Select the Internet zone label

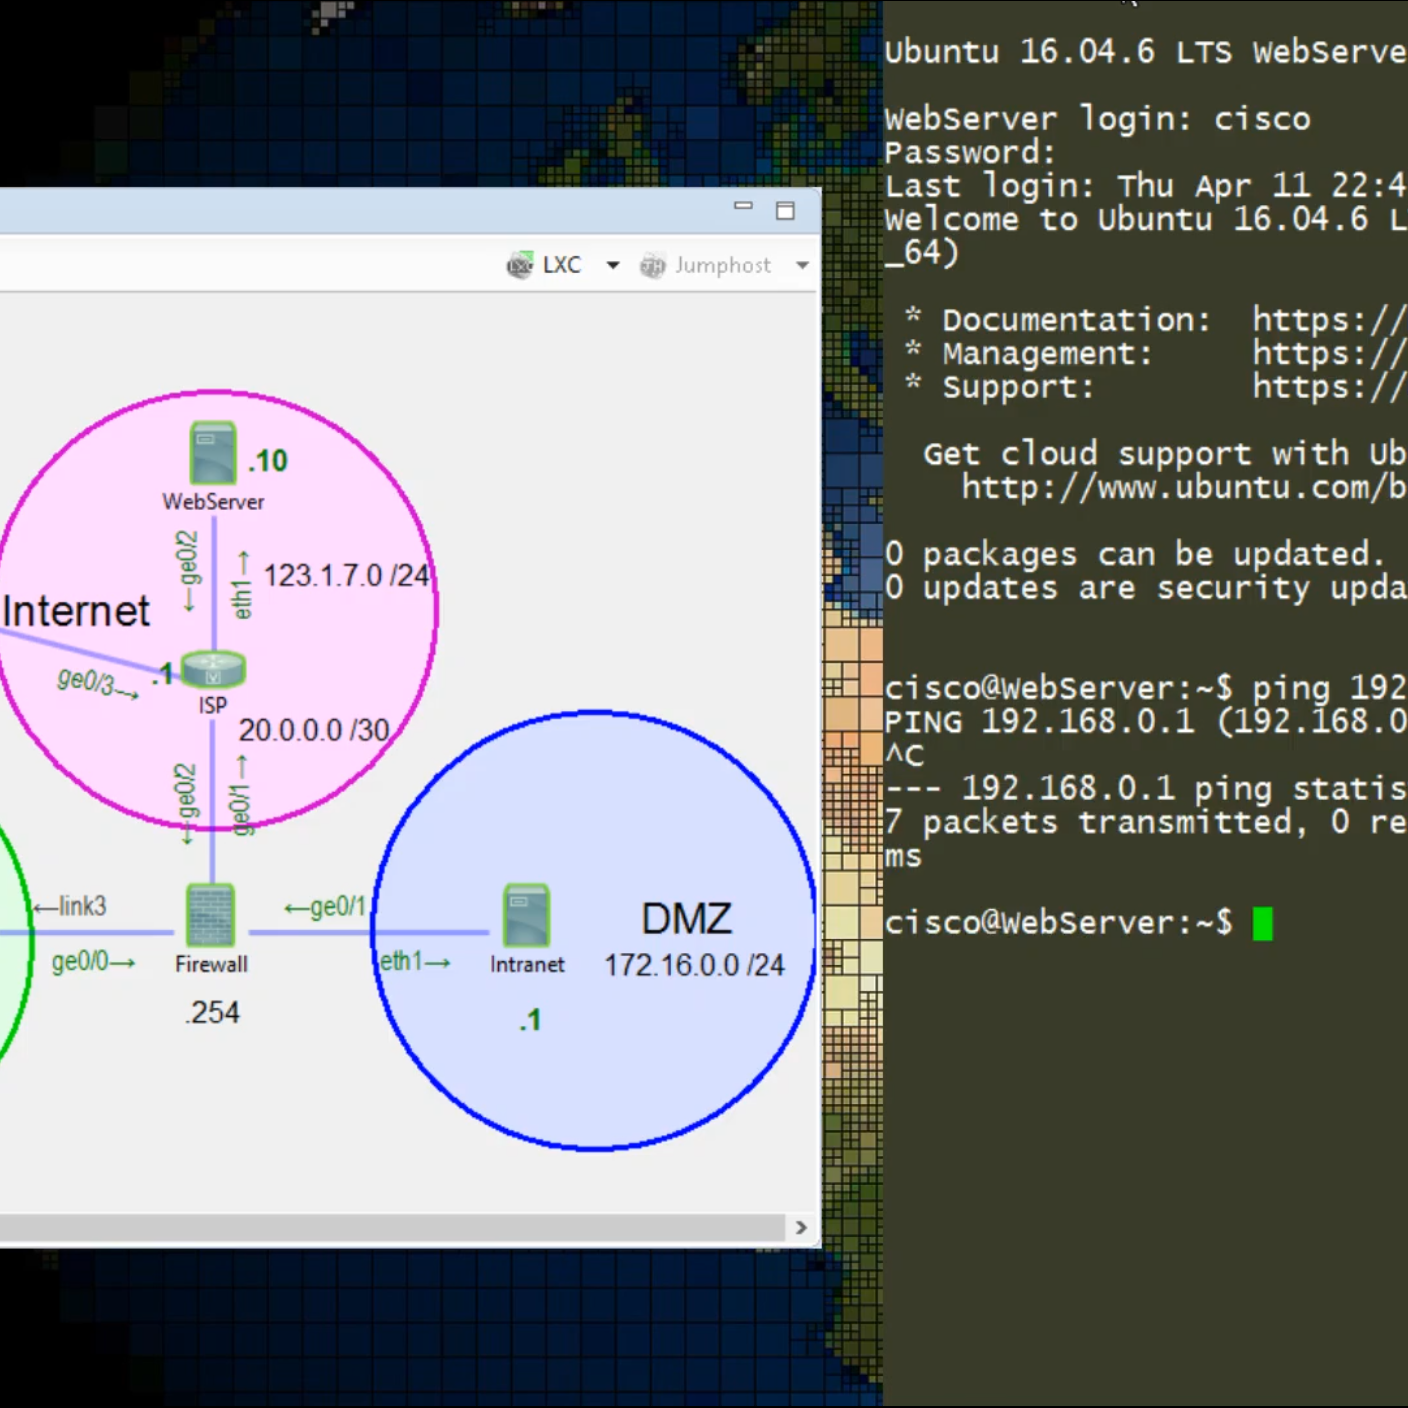click(x=76, y=611)
